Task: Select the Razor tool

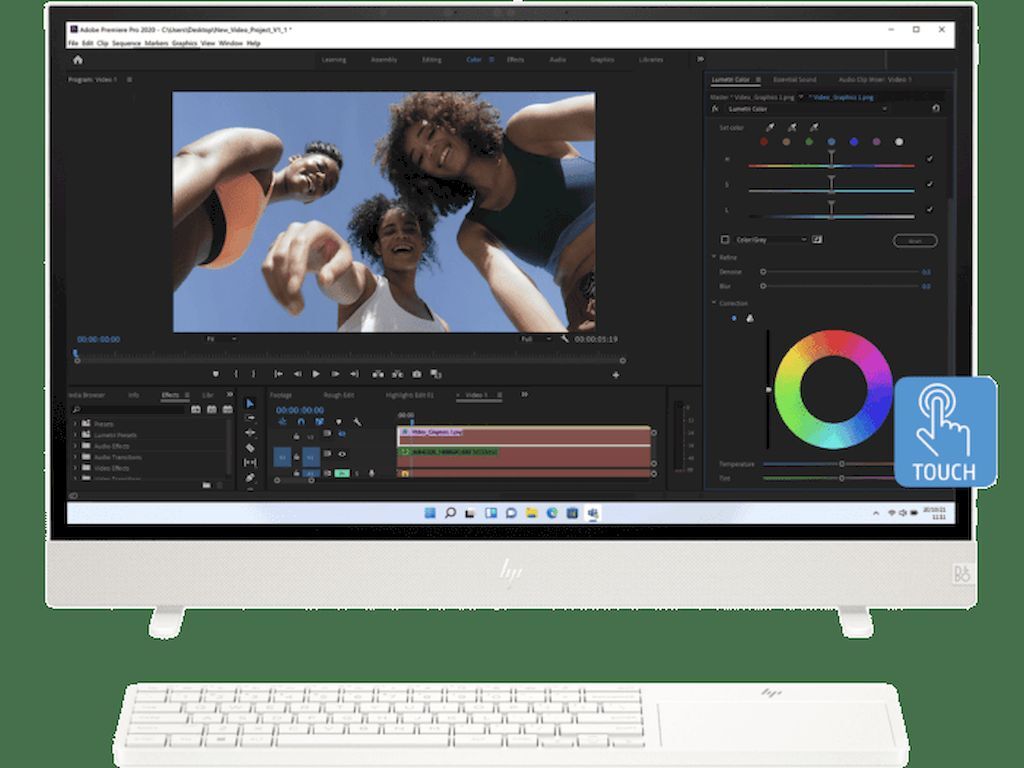Action: [x=249, y=447]
